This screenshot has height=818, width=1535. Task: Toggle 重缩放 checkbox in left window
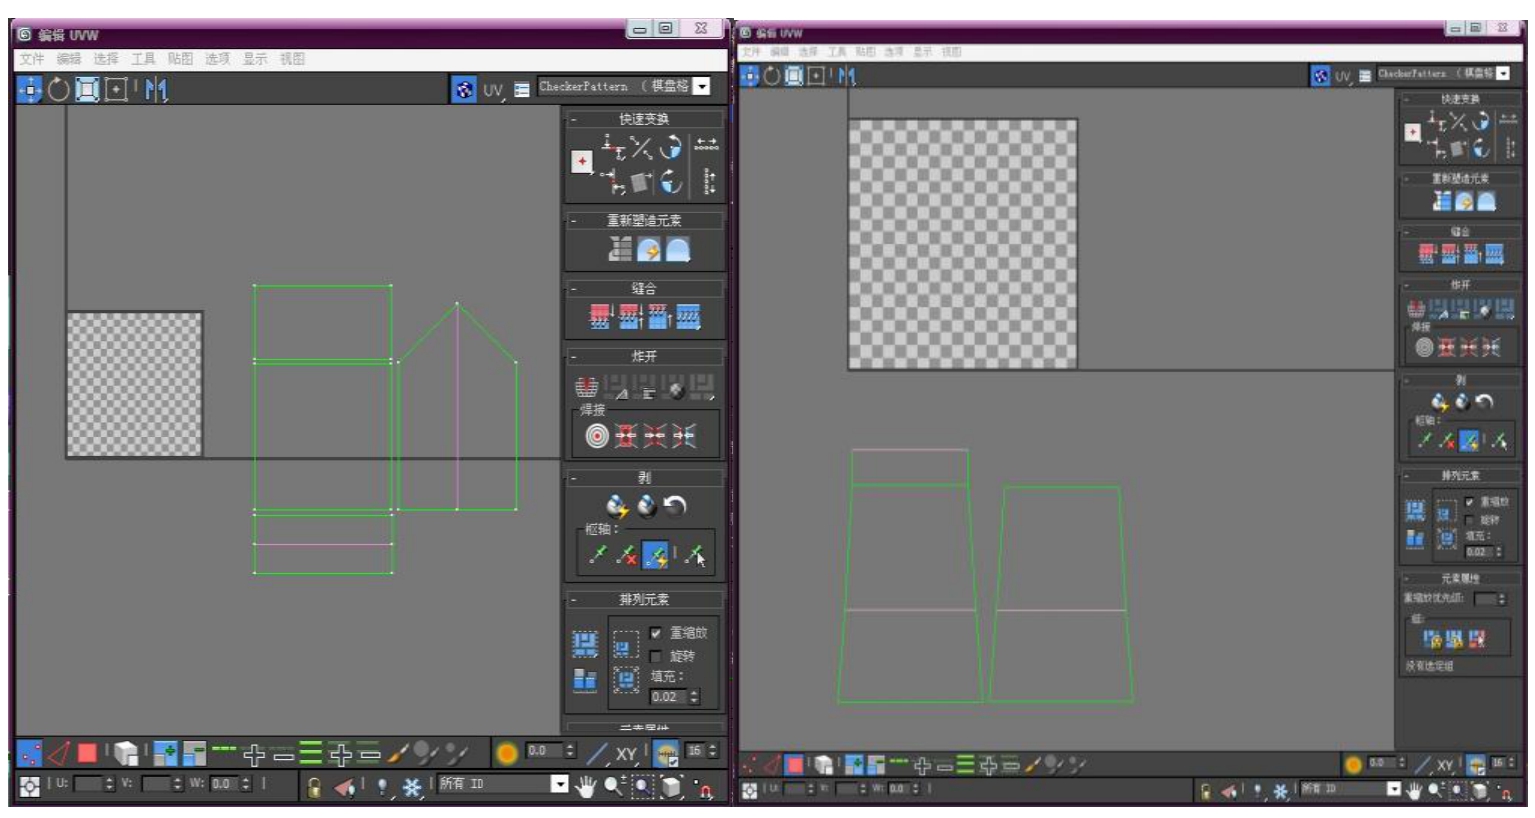(x=656, y=633)
